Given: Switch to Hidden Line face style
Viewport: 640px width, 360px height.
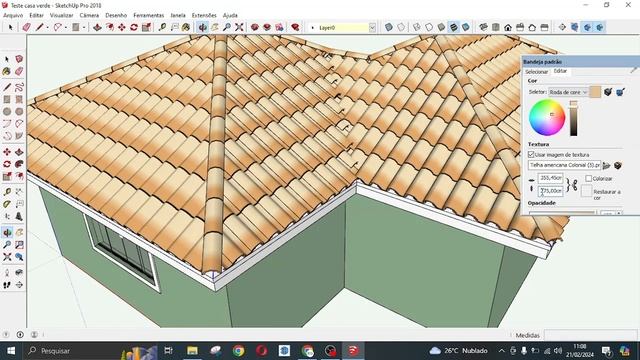Looking at the screenshot, I should click(429, 27).
